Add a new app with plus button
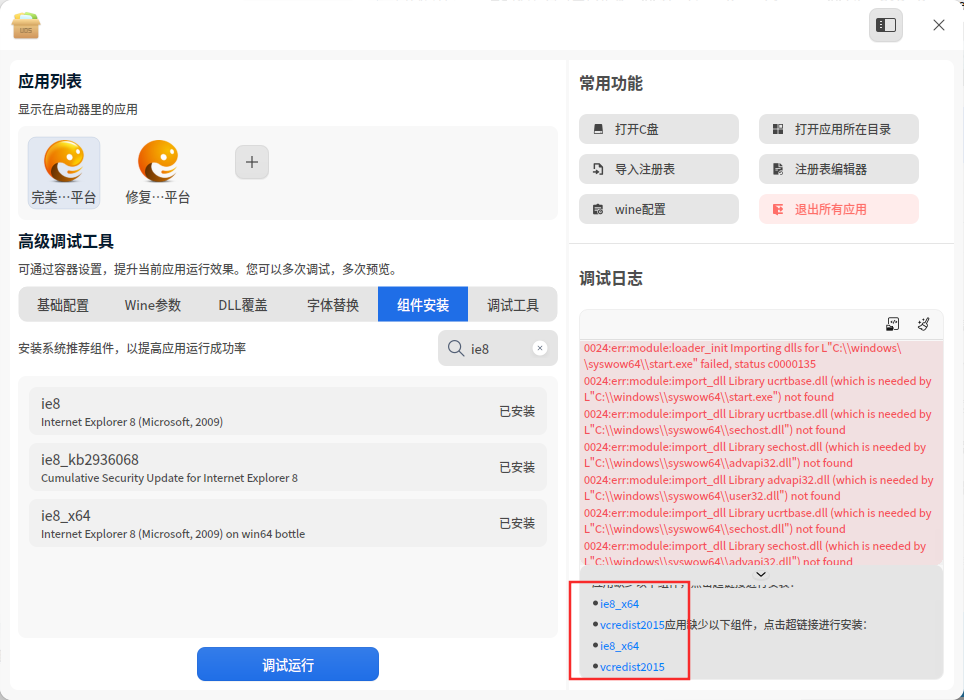Image resolution: width=964 pixels, height=700 pixels. tap(252, 162)
